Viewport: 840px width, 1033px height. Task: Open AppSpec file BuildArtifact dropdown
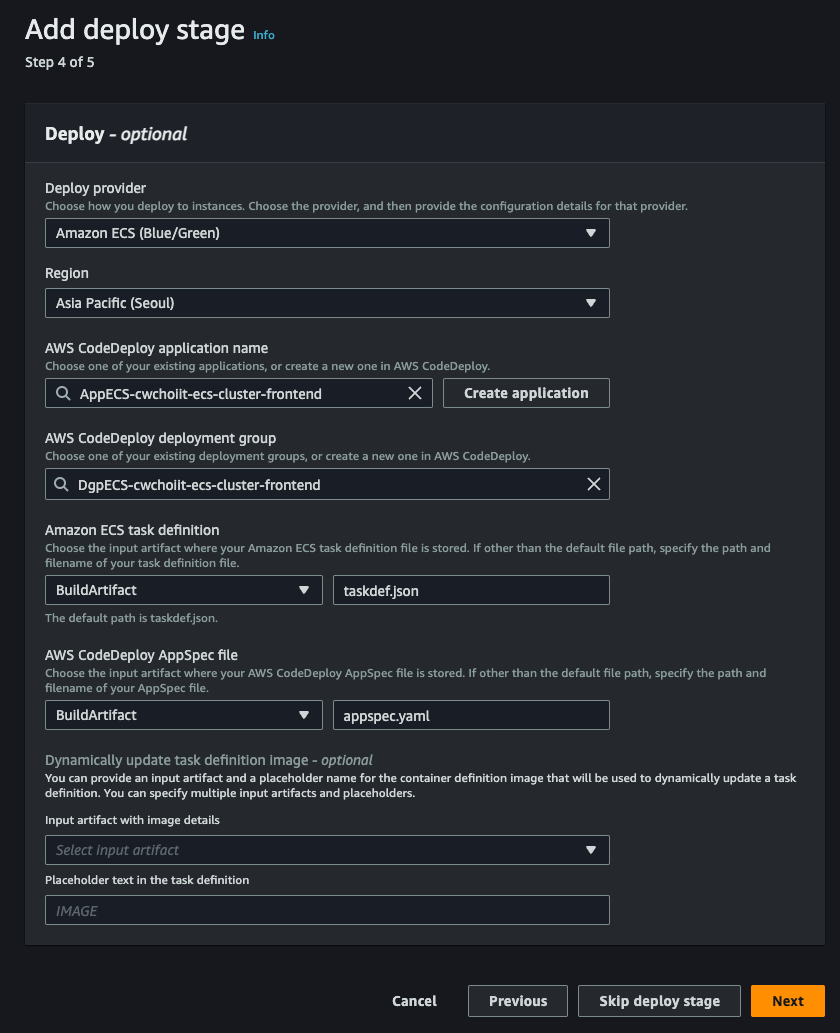pos(184,715)
